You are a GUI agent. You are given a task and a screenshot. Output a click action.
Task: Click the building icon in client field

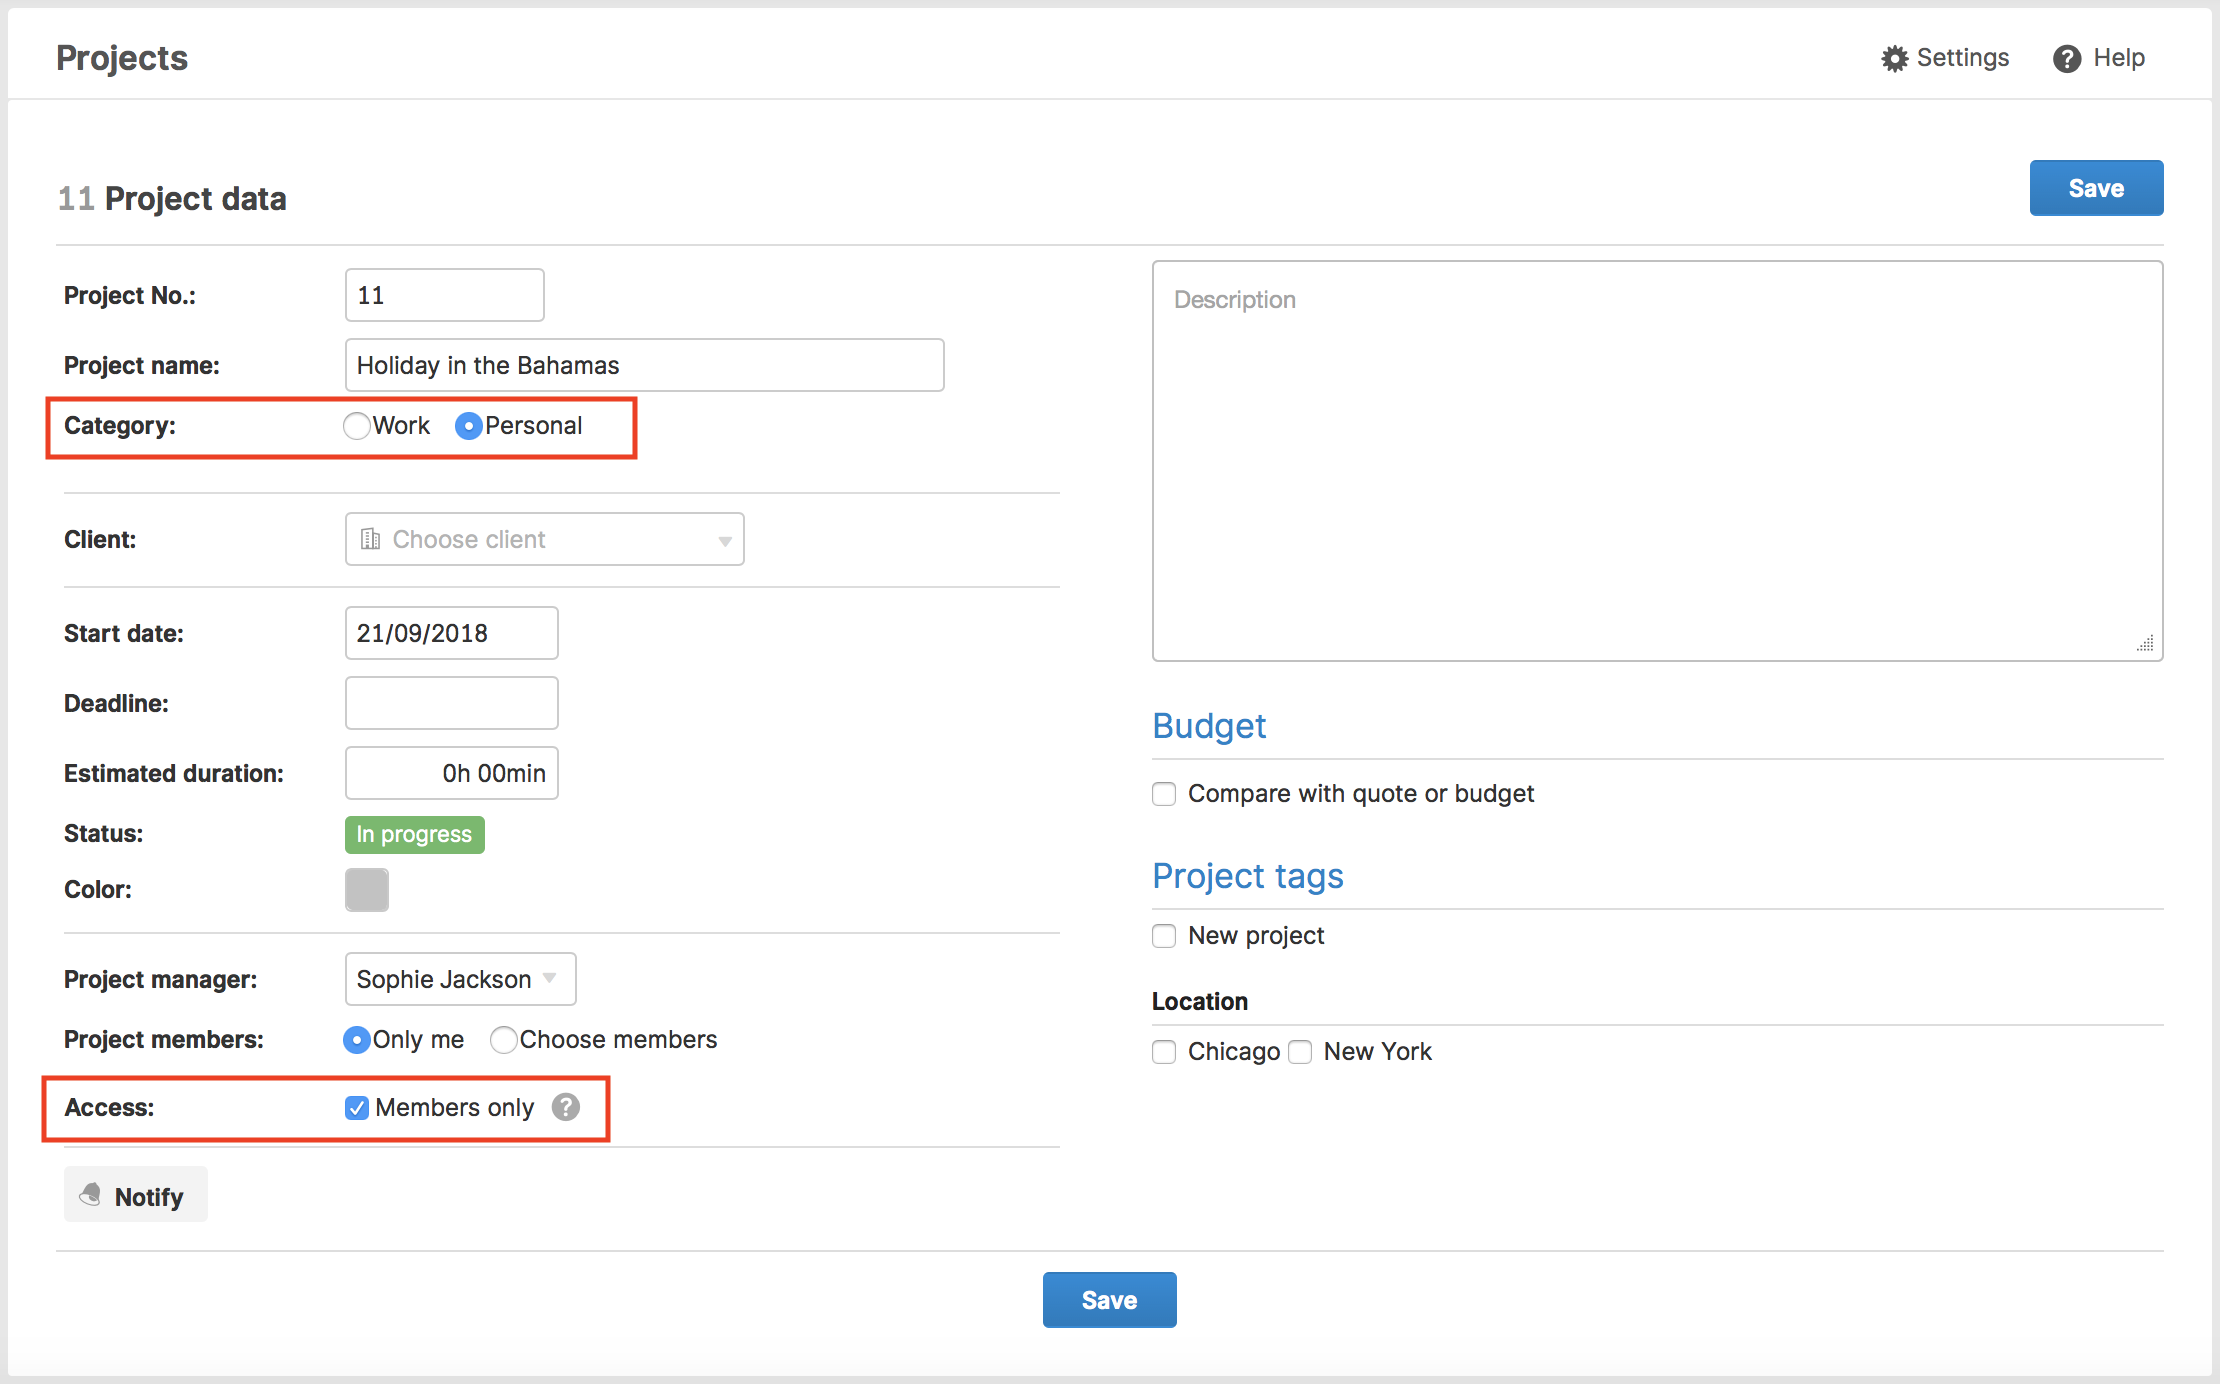[x=370, y=539]
